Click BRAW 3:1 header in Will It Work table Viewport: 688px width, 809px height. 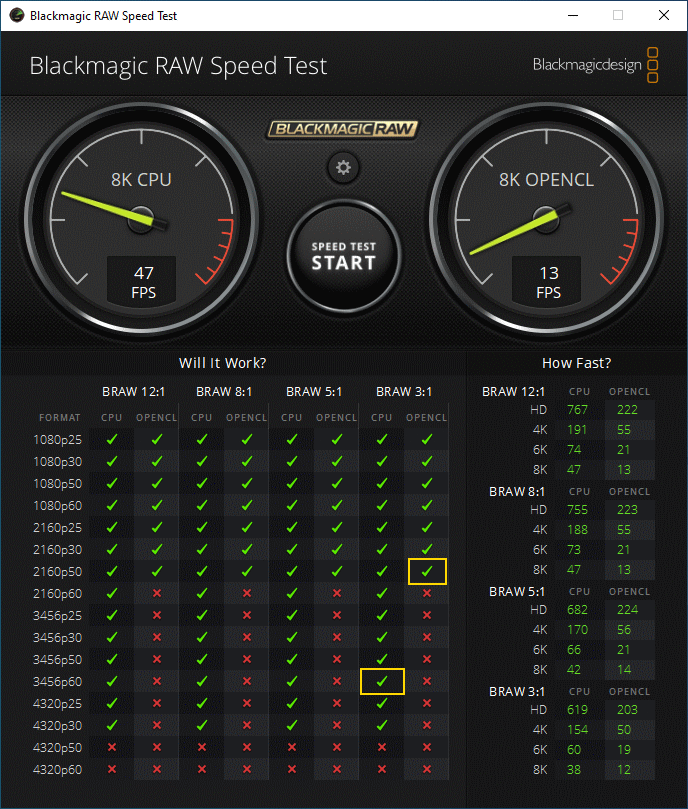404,392
